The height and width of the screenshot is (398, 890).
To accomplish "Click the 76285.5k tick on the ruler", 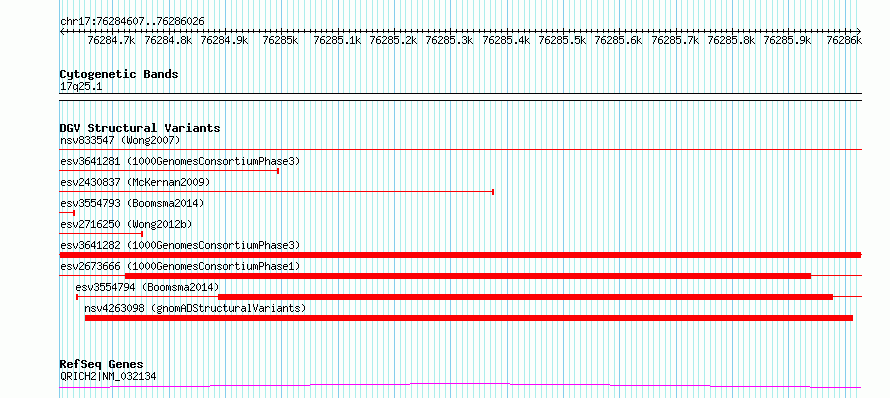I will (562, 41).
